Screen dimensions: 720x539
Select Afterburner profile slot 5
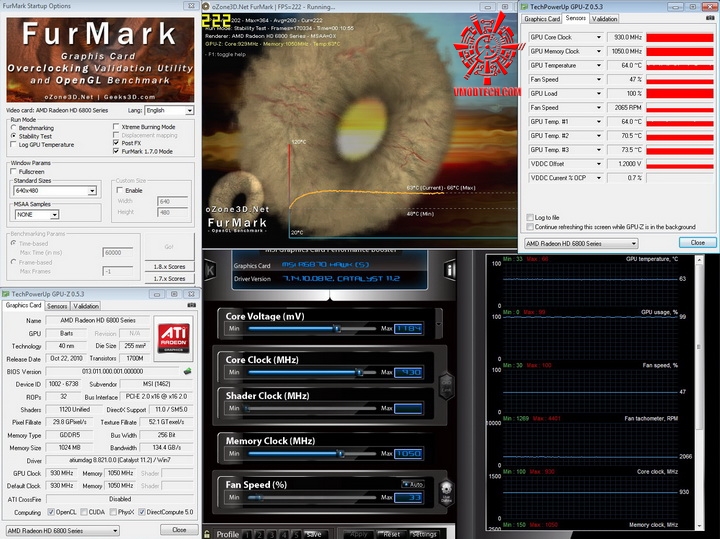[x=296, y=534]
